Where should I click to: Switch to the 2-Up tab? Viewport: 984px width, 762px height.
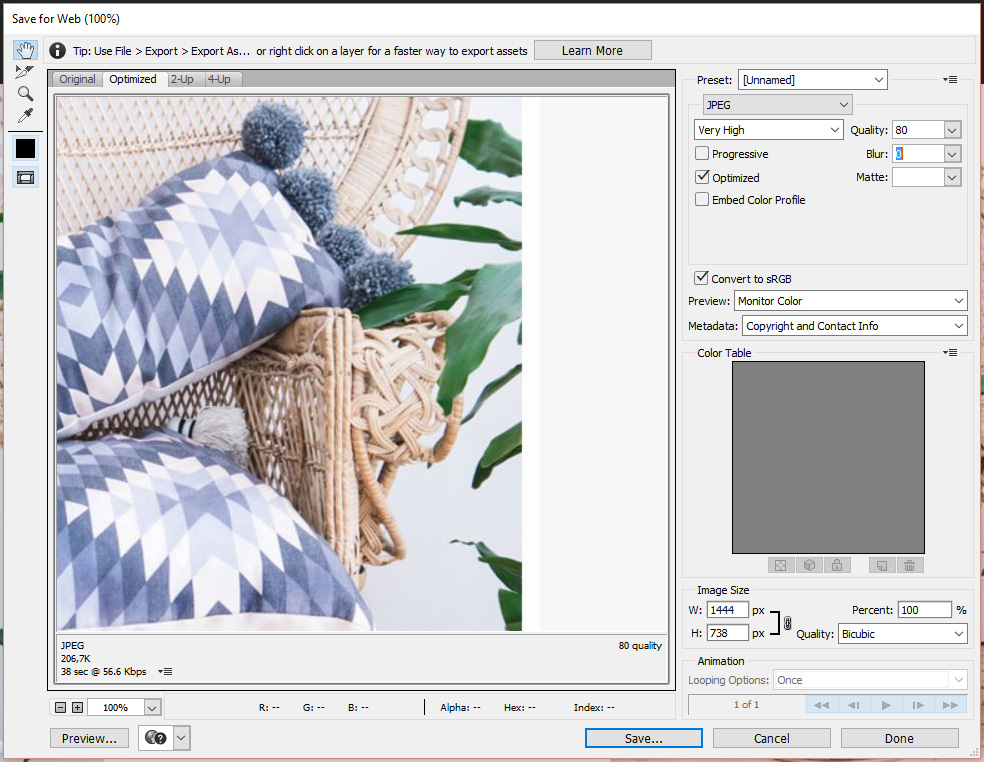click(182, 79)
